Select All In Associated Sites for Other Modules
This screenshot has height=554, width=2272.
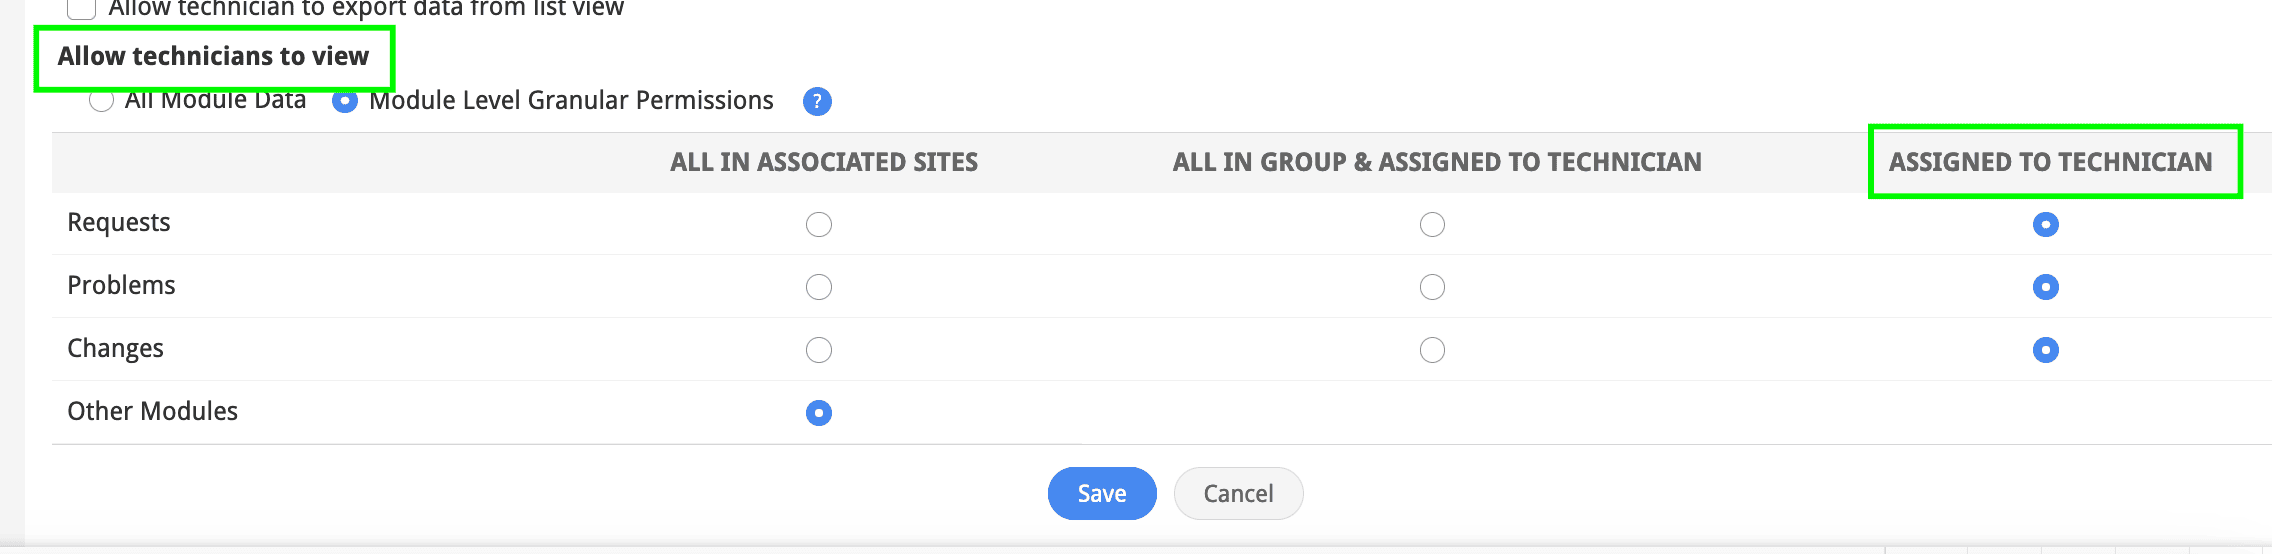819,413
